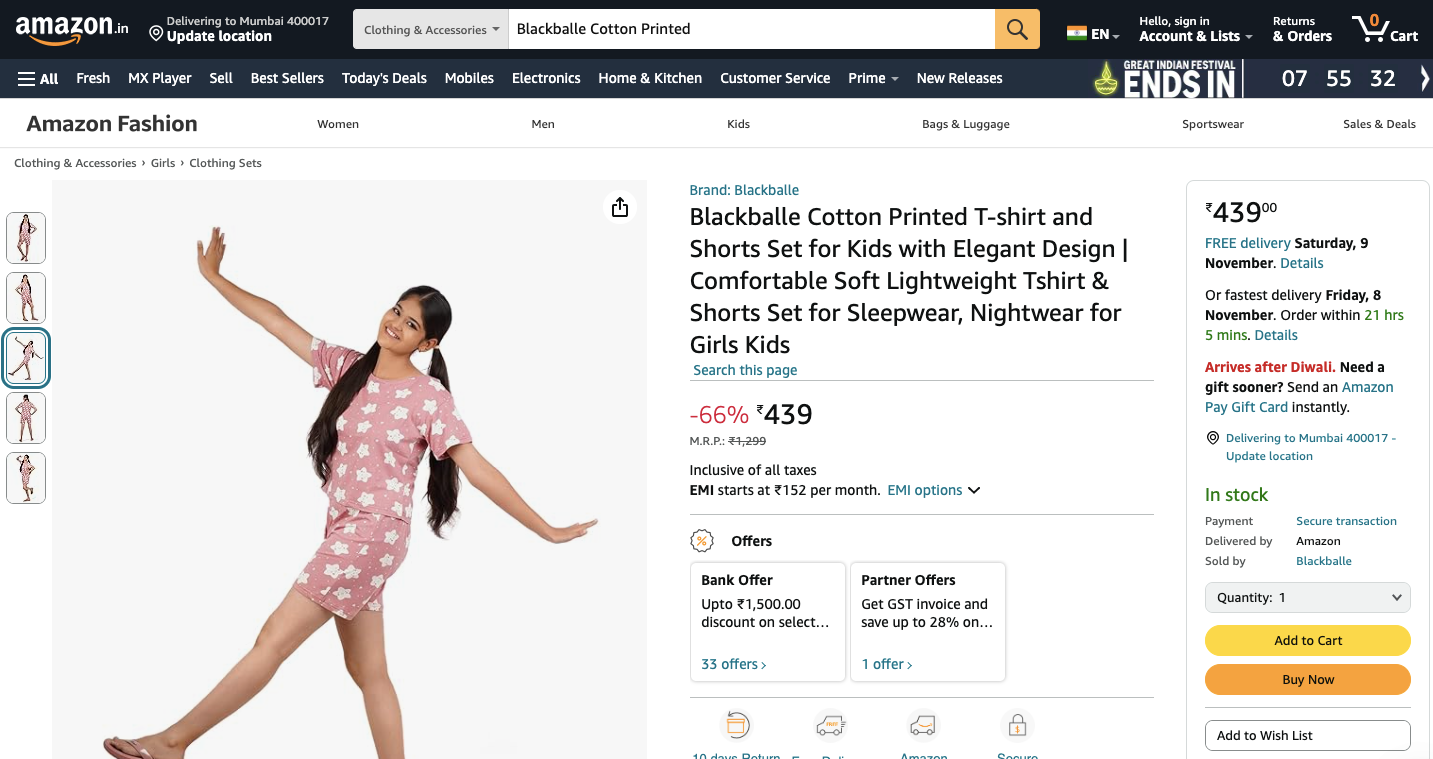The image size is (1433, 759).
Task: Click the share icon on product image
Action: [620, 207]
